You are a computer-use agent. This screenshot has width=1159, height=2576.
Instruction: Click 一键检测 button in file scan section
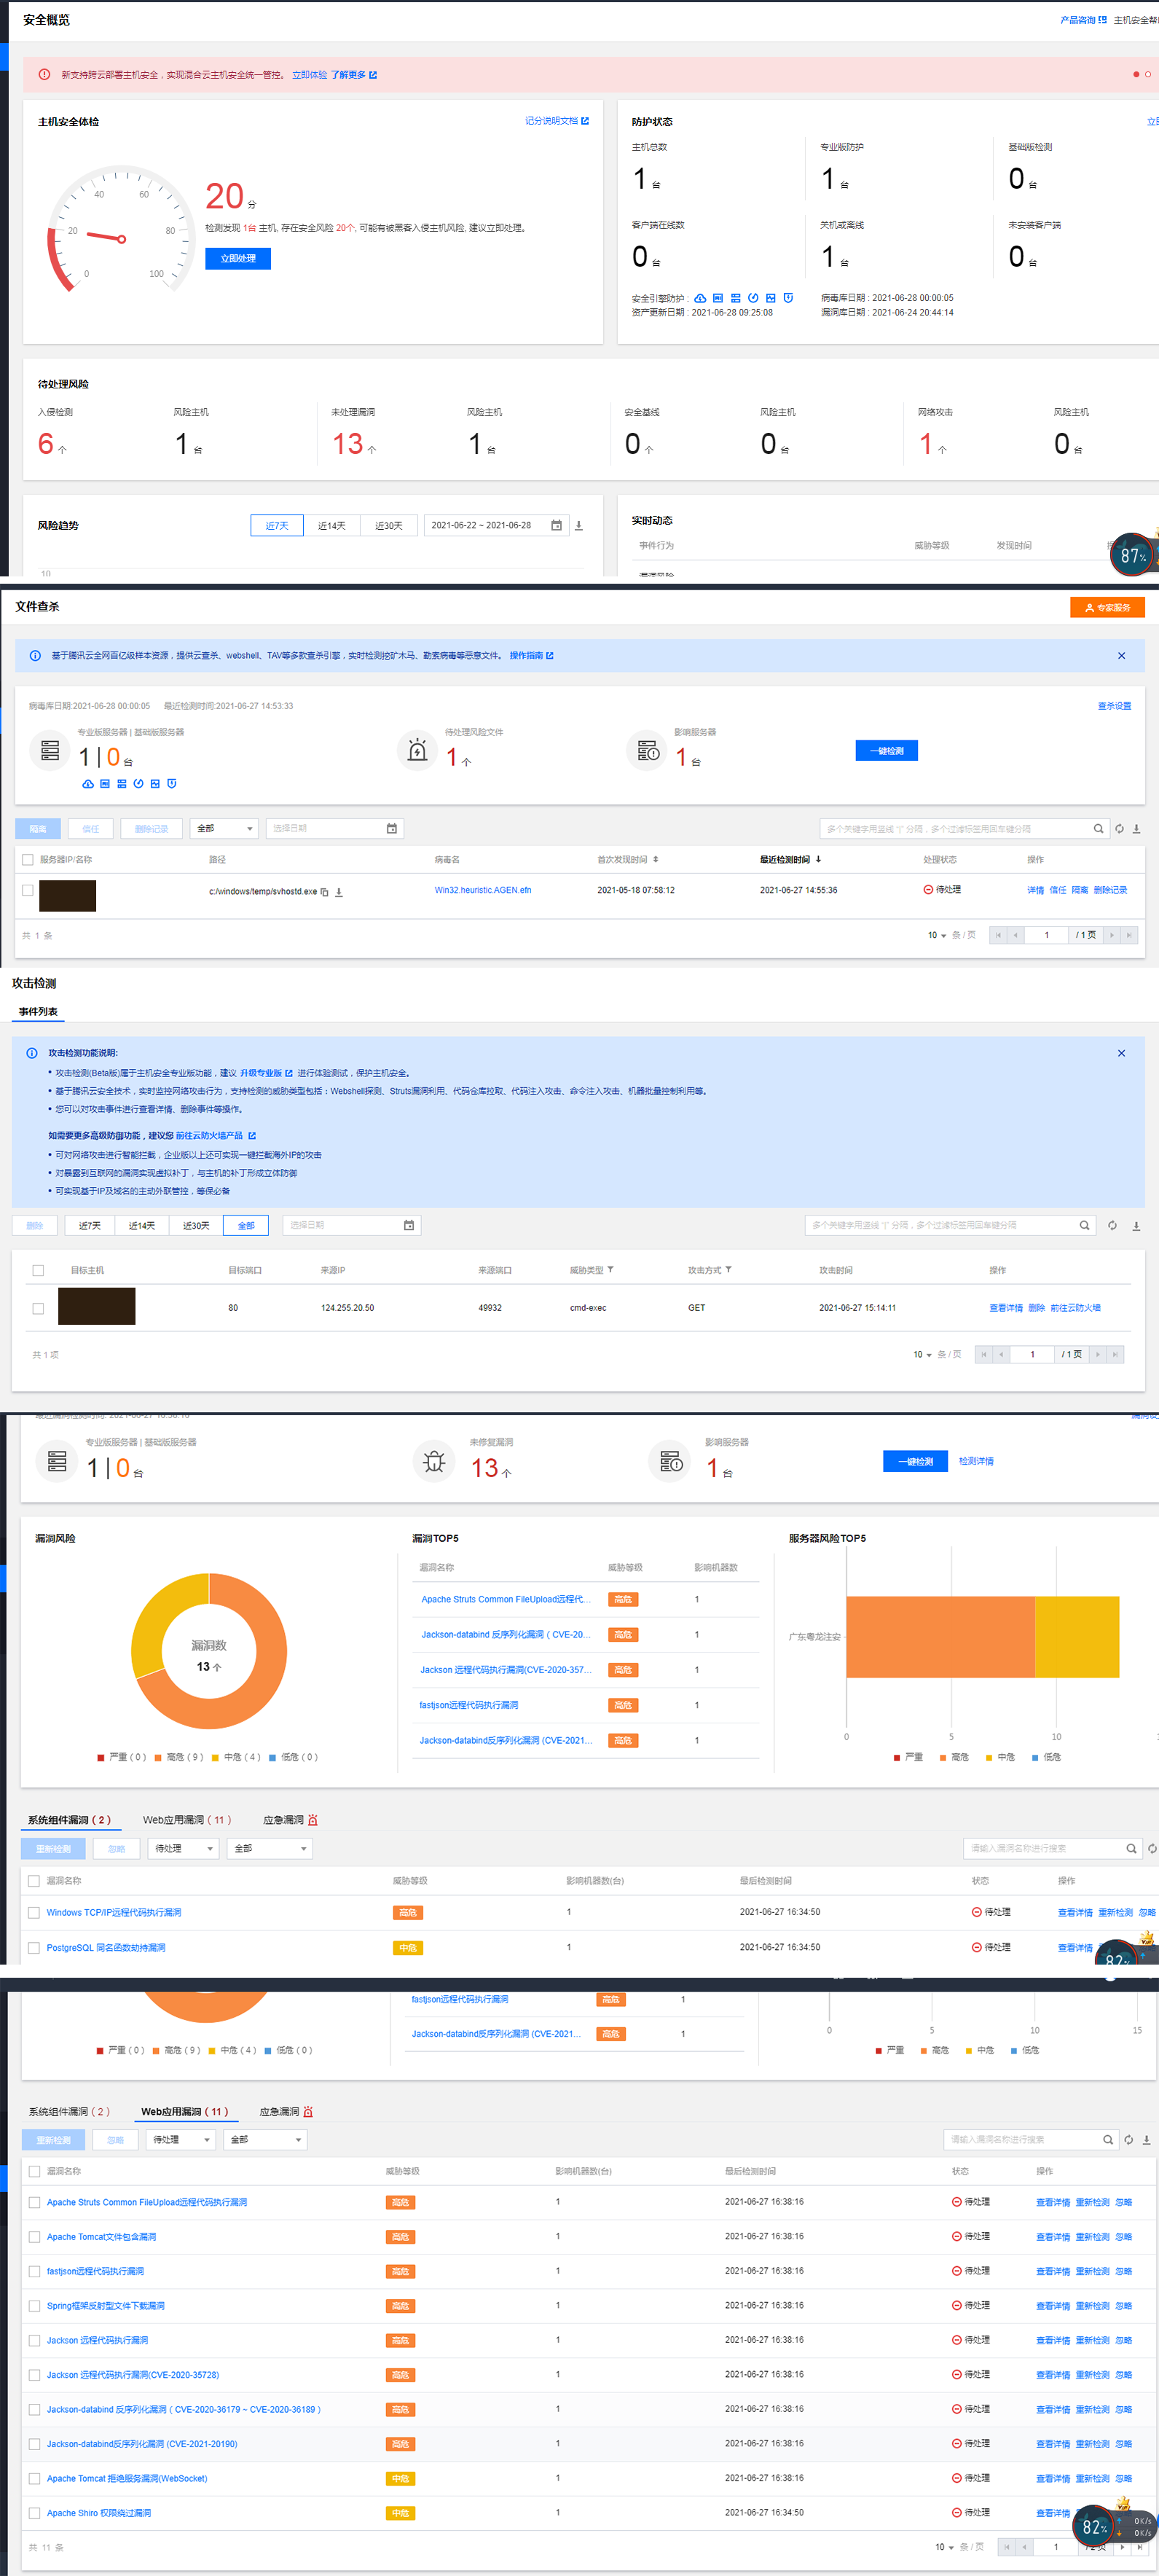(886, 750)
